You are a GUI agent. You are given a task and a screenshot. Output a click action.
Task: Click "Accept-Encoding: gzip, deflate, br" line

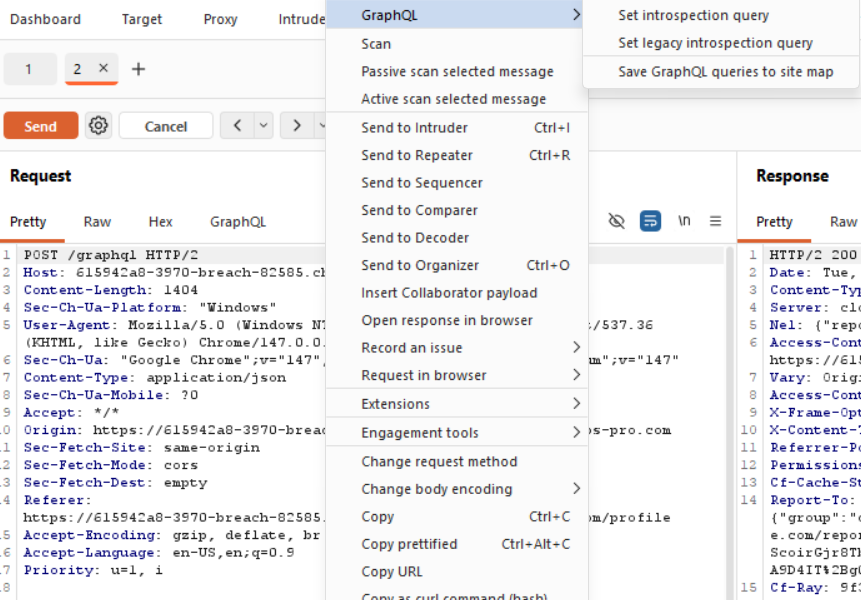point(171,535)
